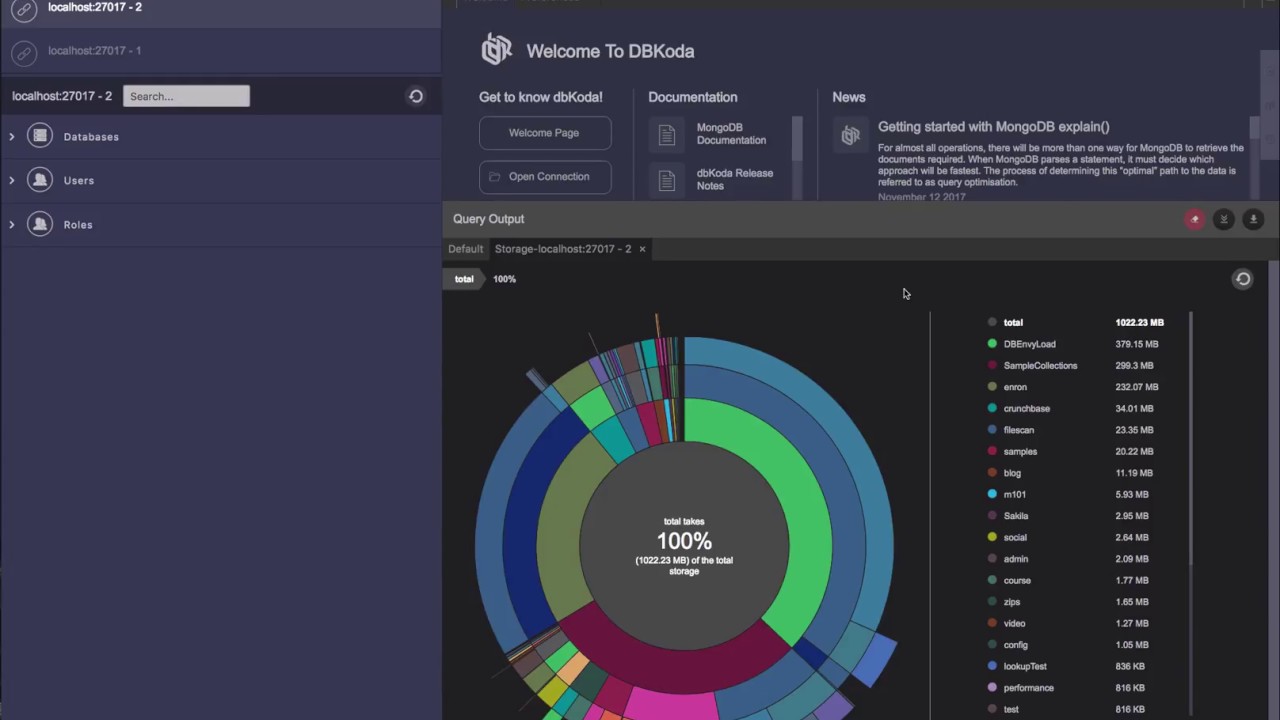Image resolution: width=1280 pixels, height=720 pixels.
Task: Expand the Roles node
Action: (x=12, y=224)
